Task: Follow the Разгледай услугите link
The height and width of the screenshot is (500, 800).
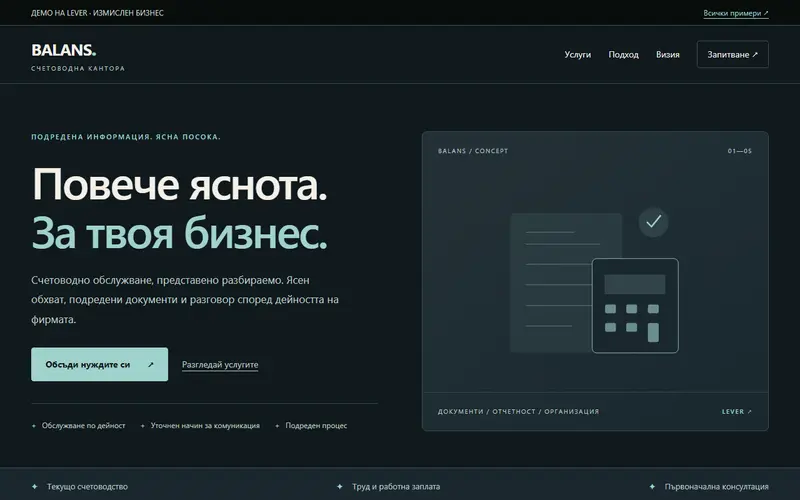Action: tap(220, 365)
